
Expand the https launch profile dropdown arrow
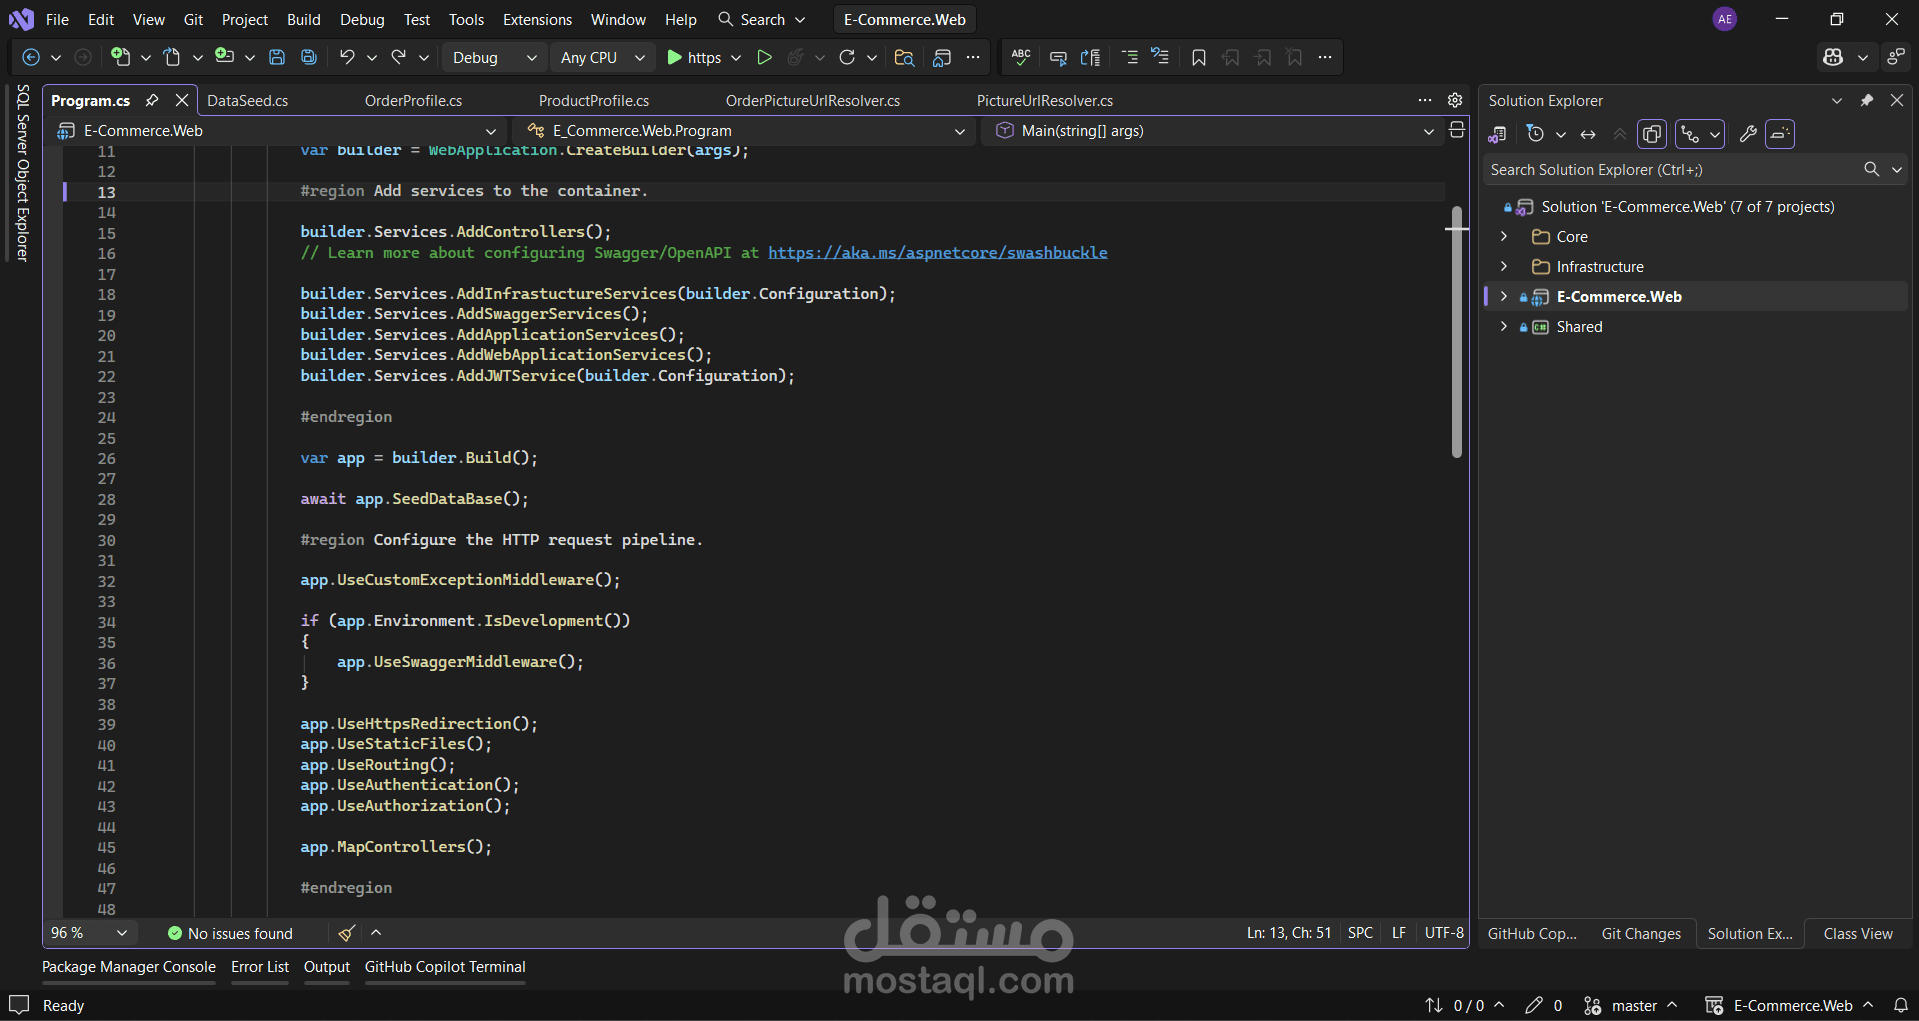(736, 58)
